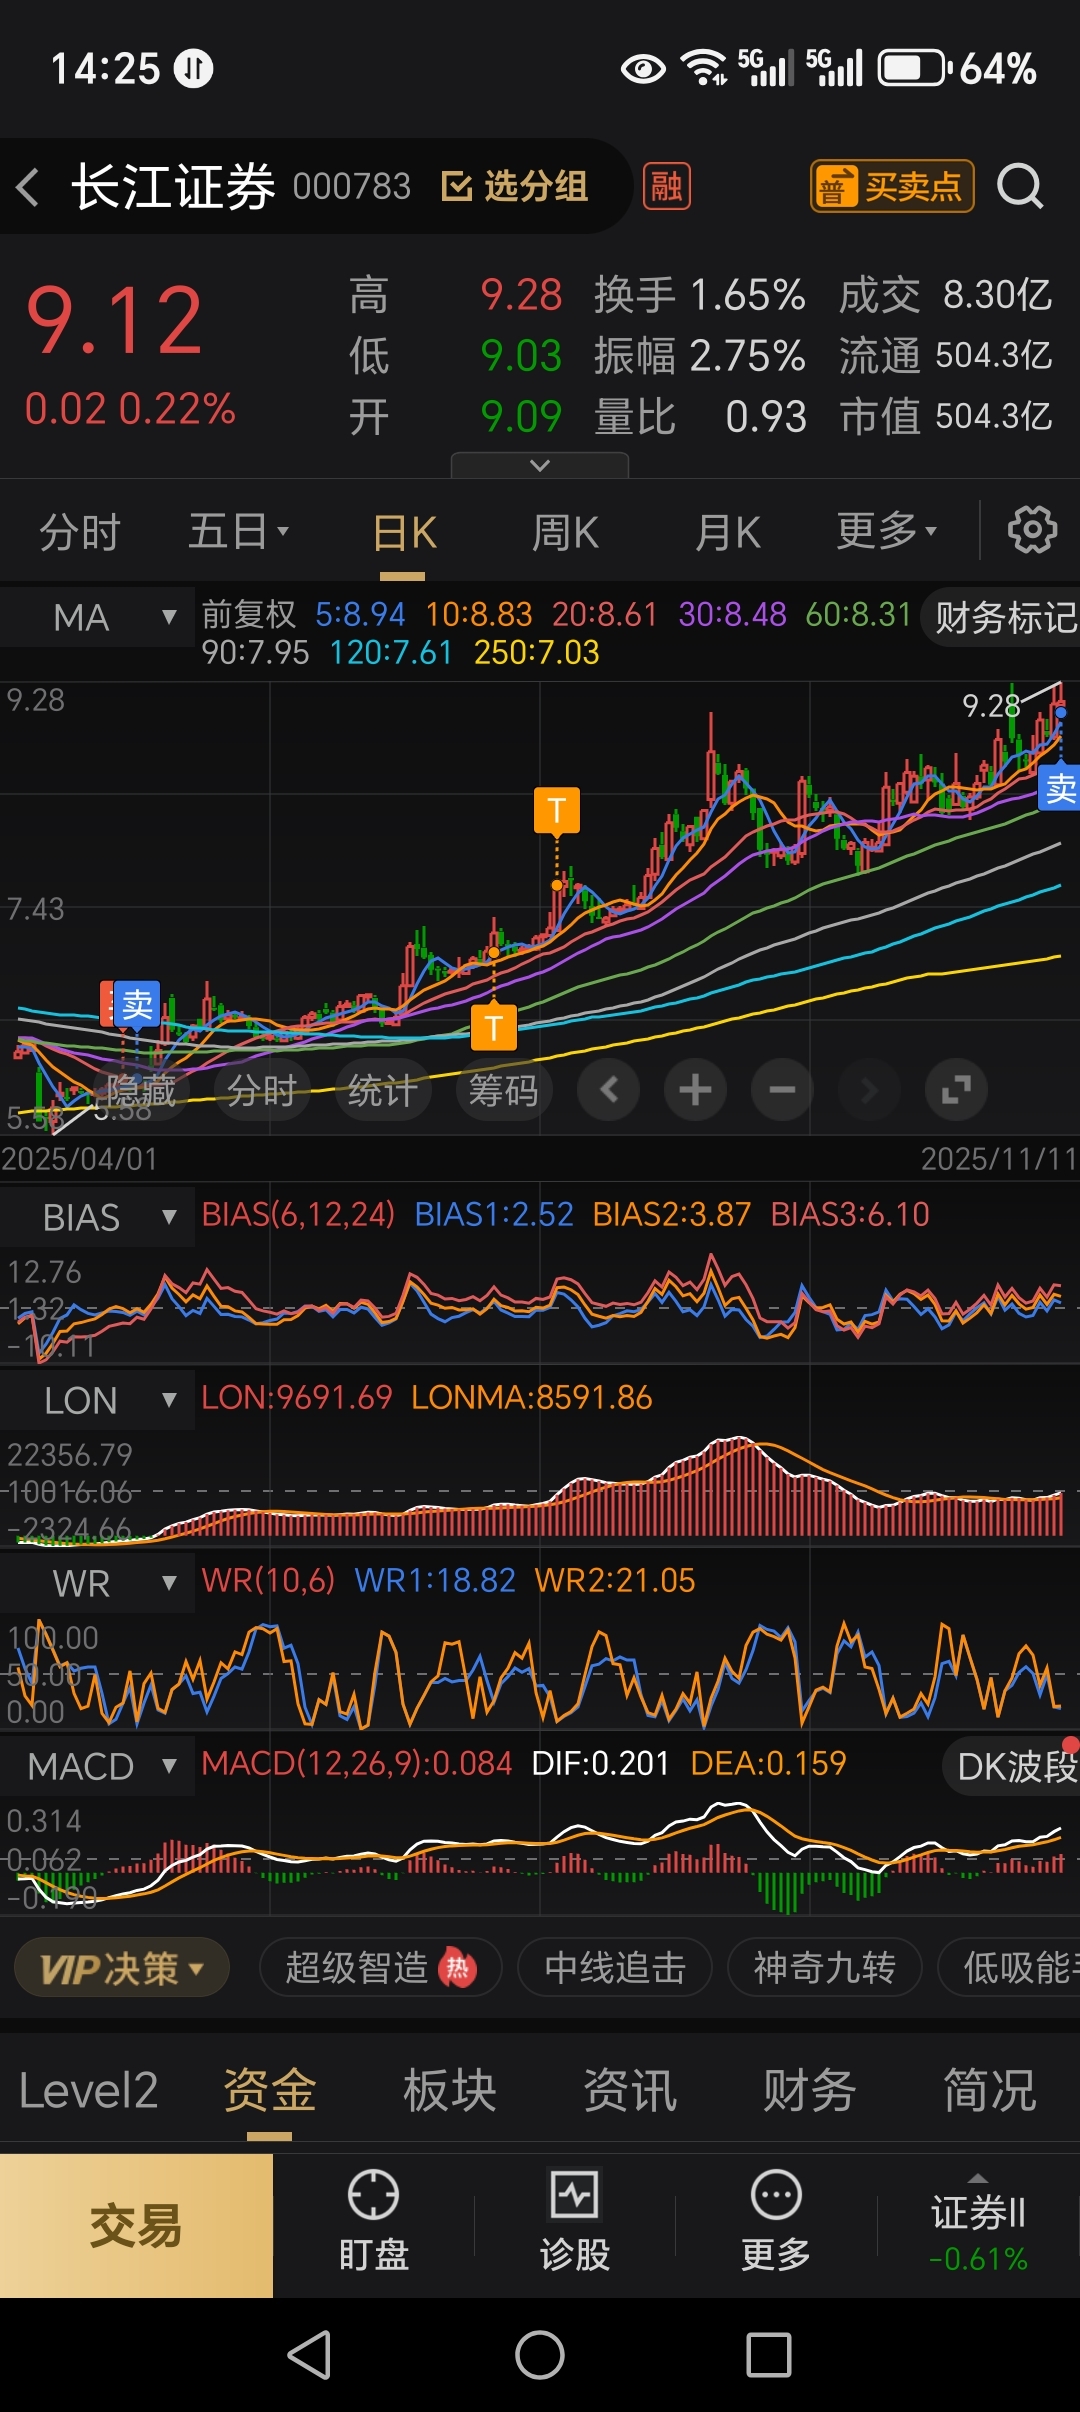
Task: Switch to 资金 funds tab
Action: [269, 2091]
